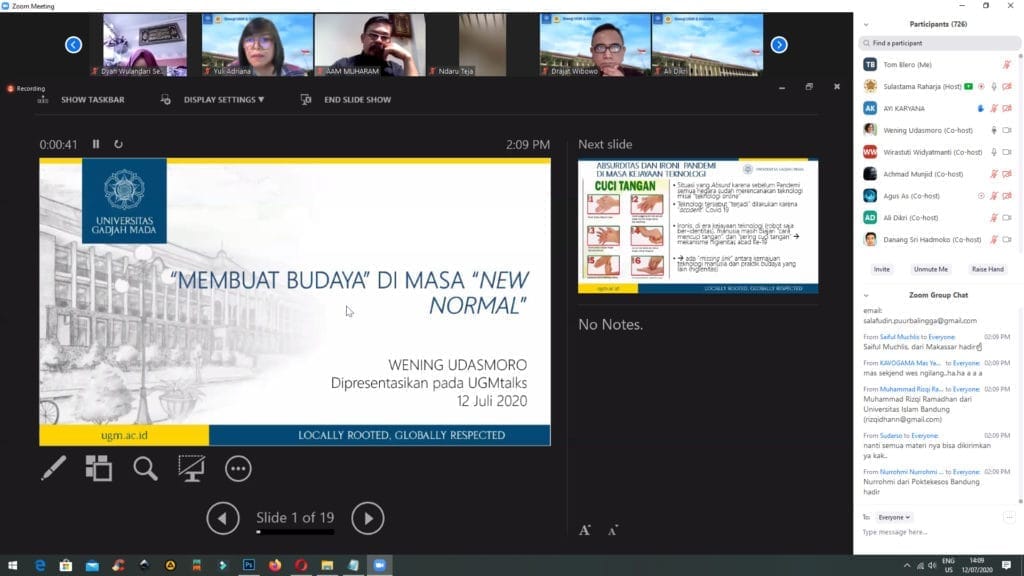Click the Raise Hand button
The height and width of the screenshot is (576, 1024).
[987, 269]
